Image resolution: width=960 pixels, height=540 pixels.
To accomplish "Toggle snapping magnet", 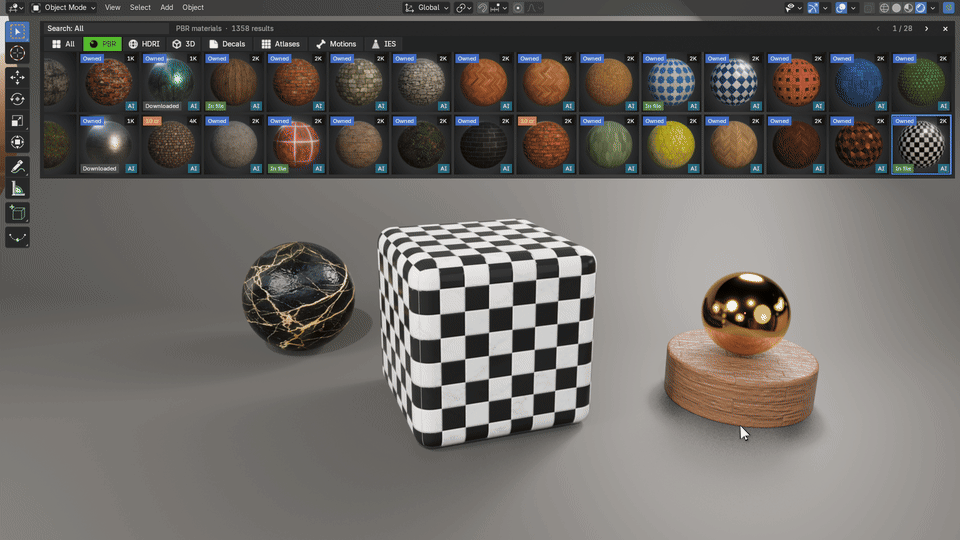I will [x=482, y=8].
